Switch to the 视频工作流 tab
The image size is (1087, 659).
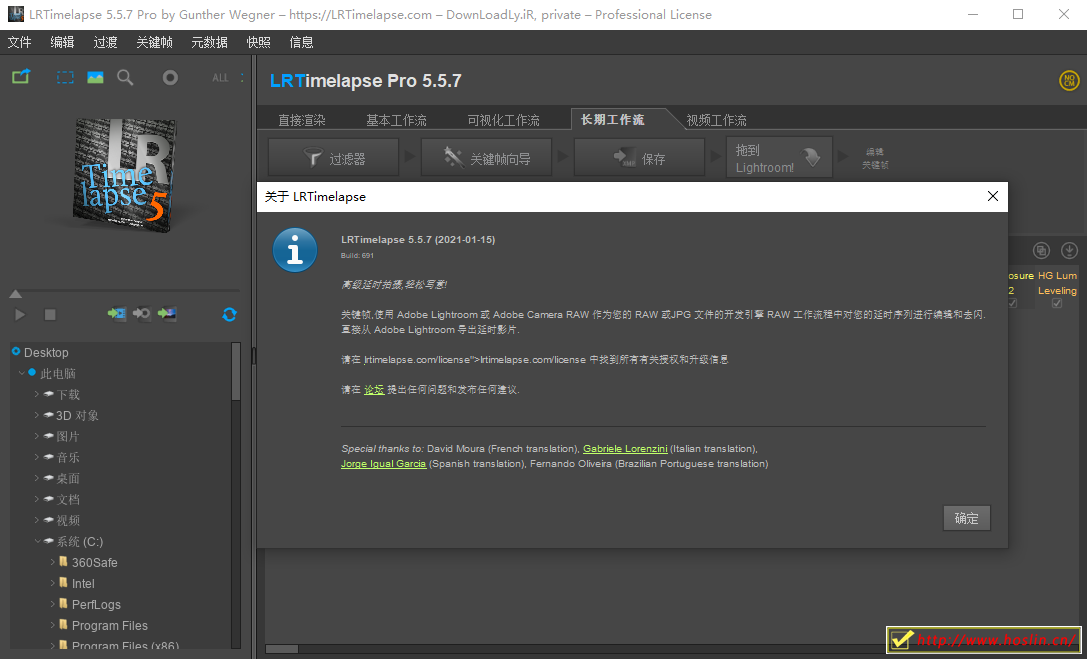pyautogui.click(x=716, y=120)
